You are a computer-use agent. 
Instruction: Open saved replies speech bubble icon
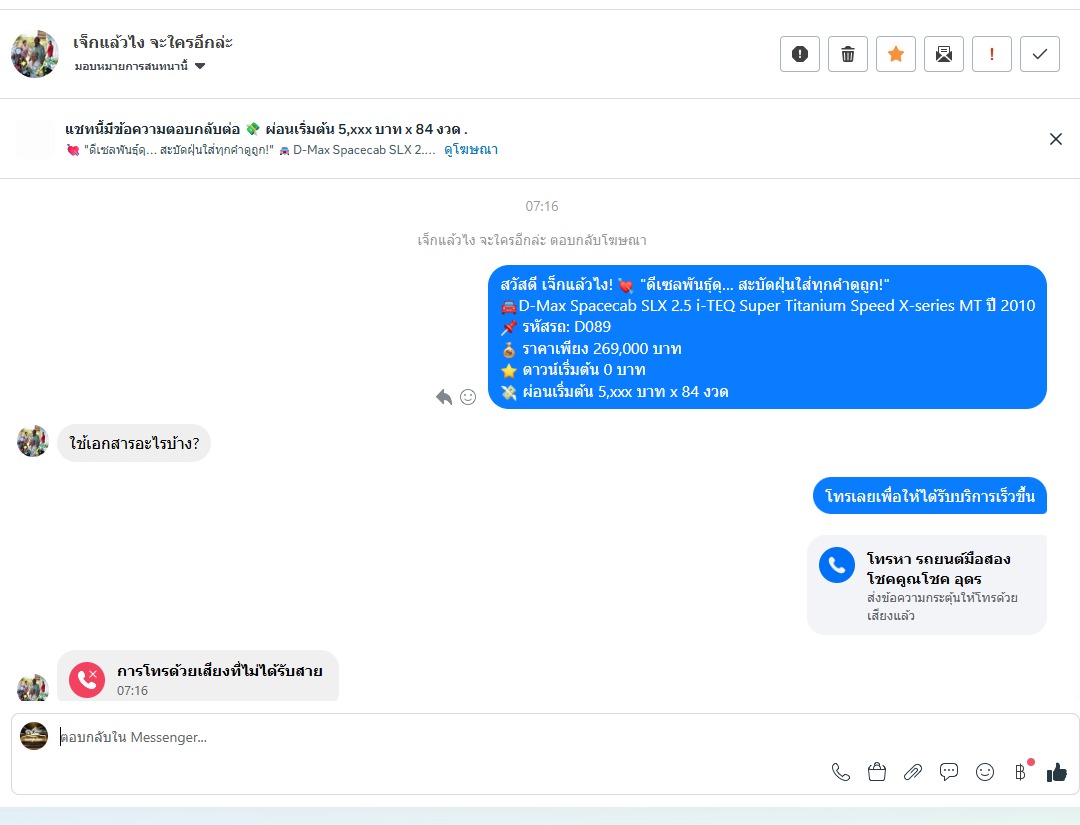coord(949,772)
